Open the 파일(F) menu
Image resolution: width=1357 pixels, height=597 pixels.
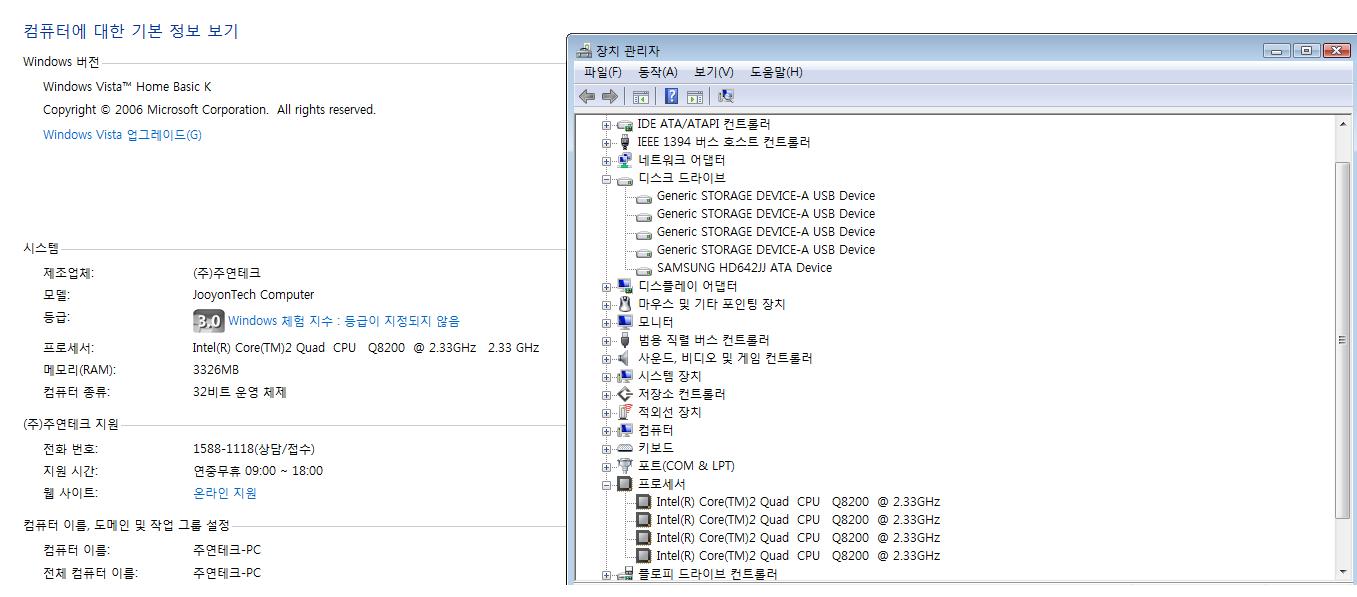coord(603,72)
